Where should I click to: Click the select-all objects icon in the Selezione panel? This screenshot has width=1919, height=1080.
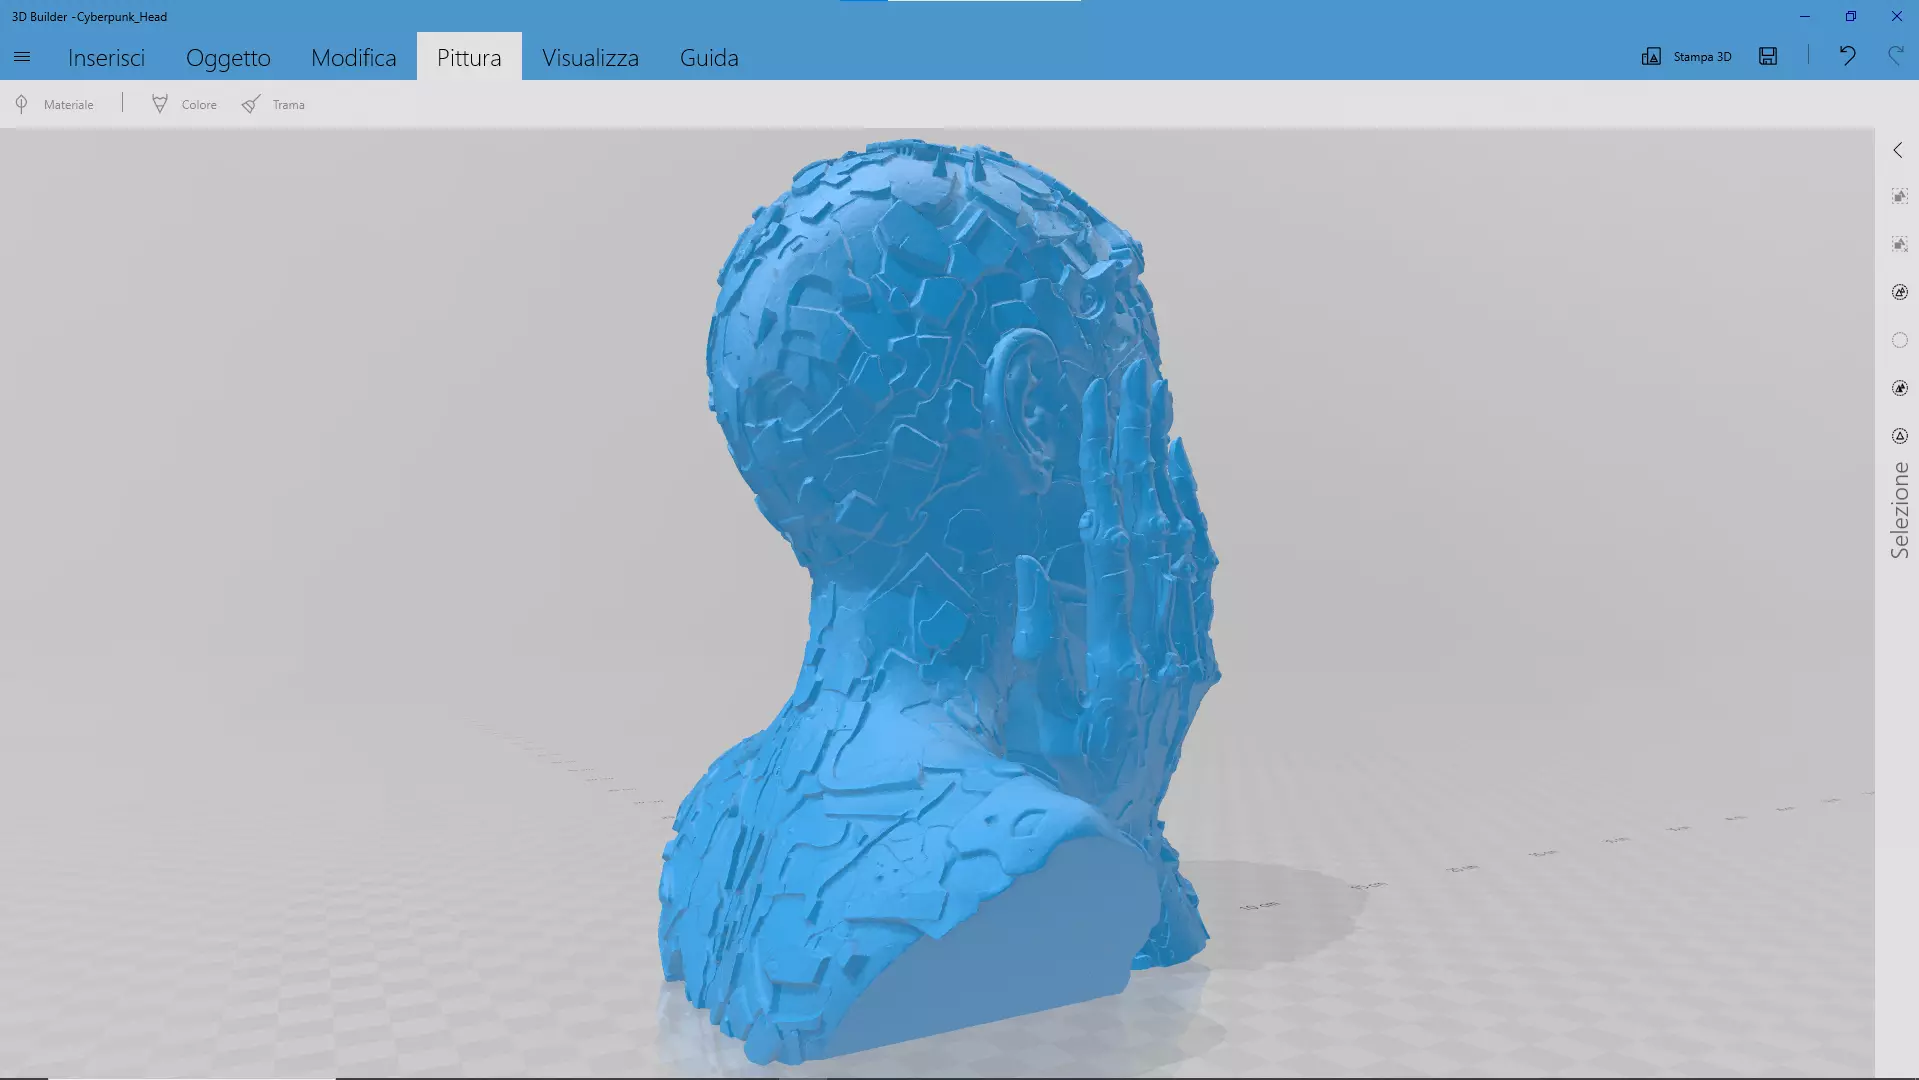click(x=1900, y=197)
